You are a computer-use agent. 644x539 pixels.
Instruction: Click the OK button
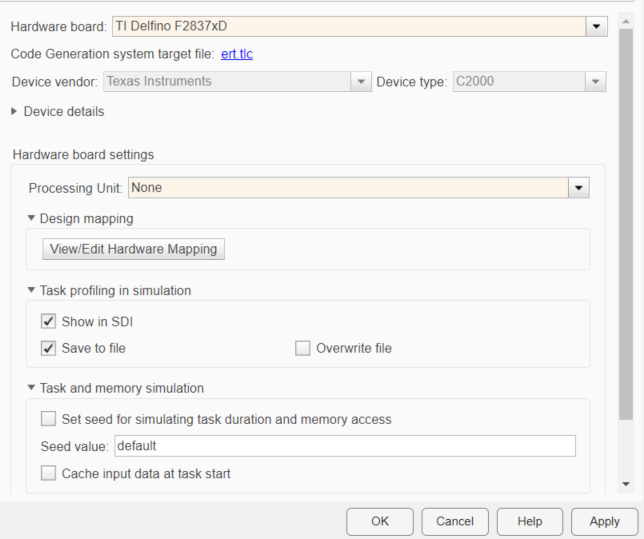(x=379, y=521)
